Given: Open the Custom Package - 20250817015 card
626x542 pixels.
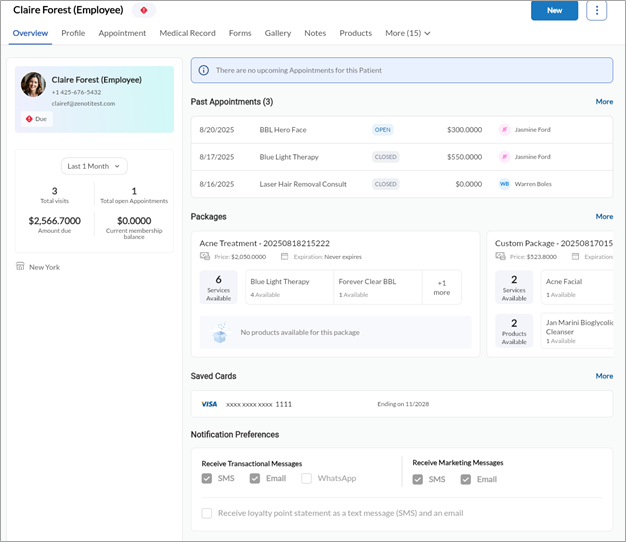Looking at the screenshot, I should [554, 243].
